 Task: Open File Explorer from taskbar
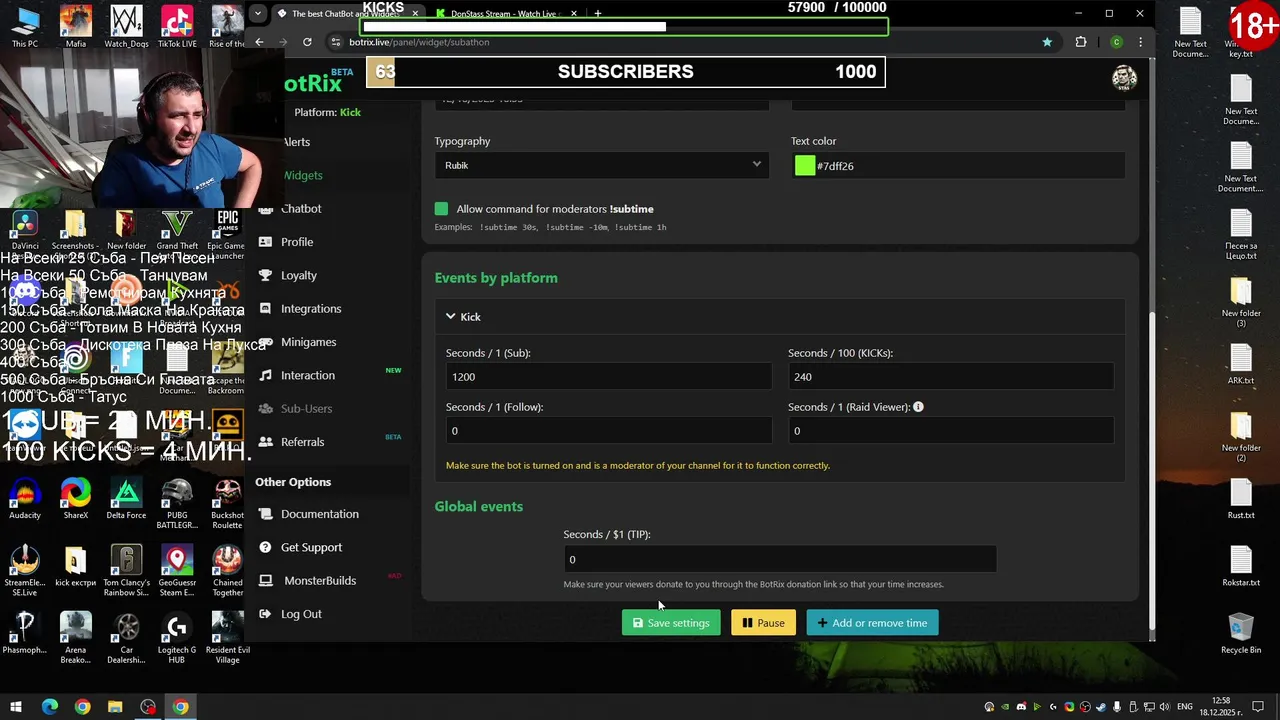(115, 707)
